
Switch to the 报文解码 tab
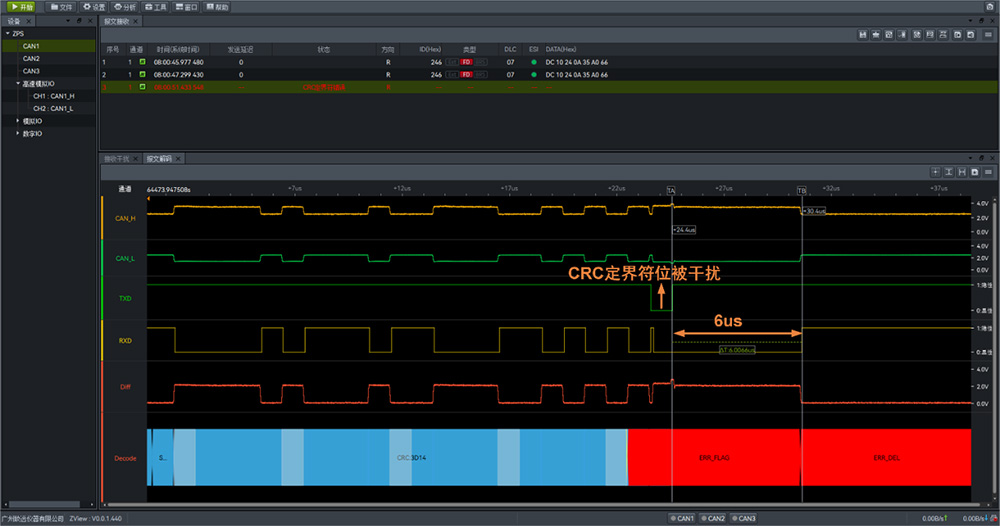[159, 158]
